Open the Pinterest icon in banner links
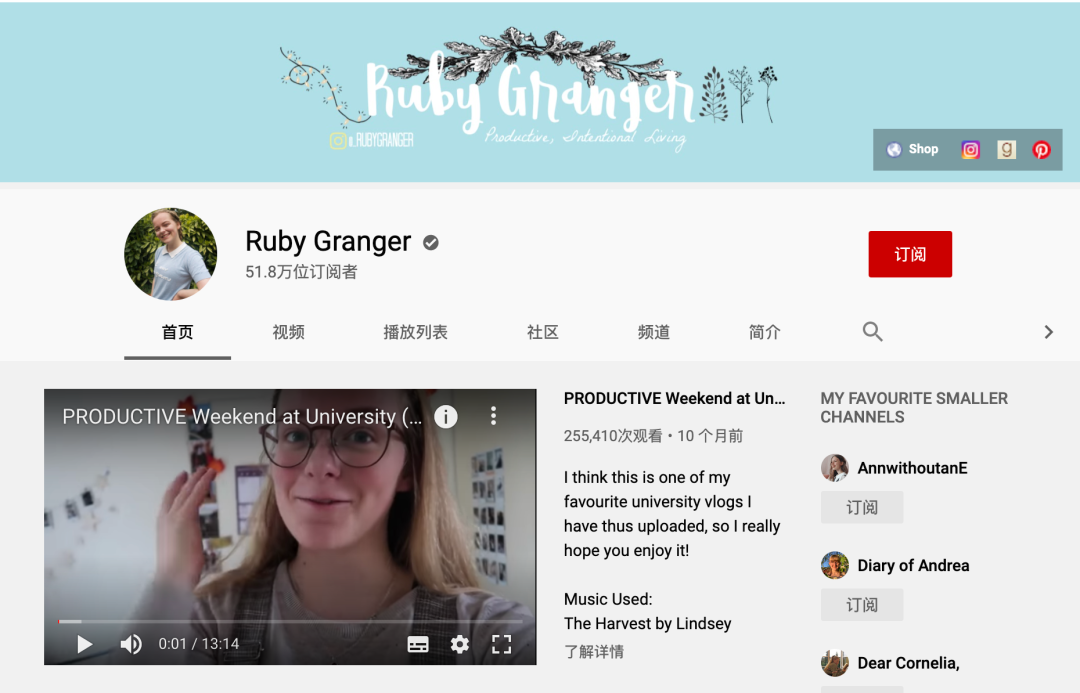The height and width of the screenshot is (693, 1080). pyautogui.click(x=1041, y=149)
